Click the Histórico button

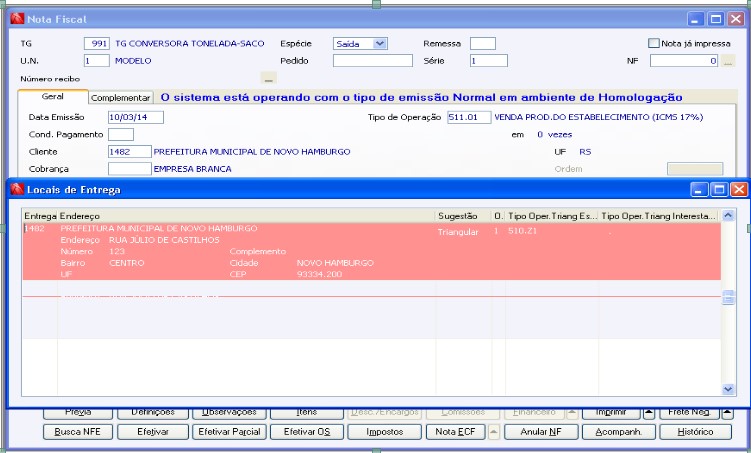point(695,432)
